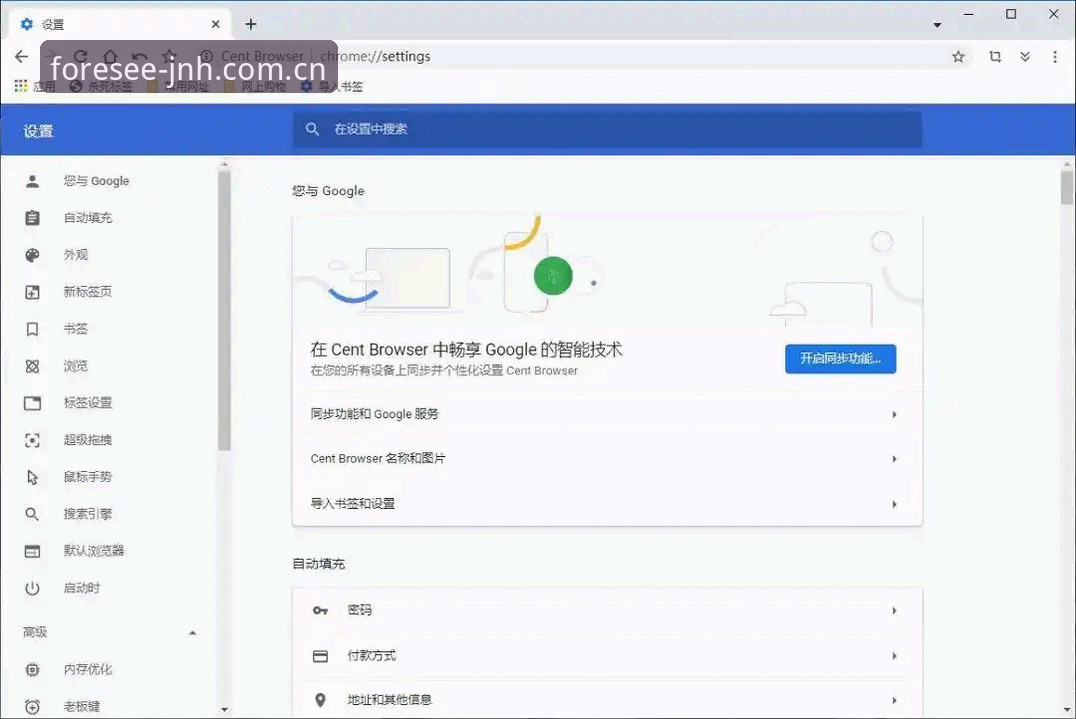1076x719 pixels.
Task: Open 鼠标手势 settings section
Action: [88, 477]
